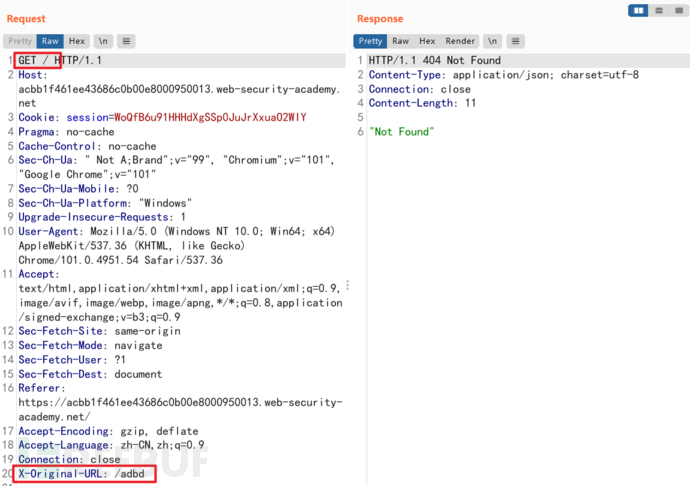Toggle non-printable \n characters in Request
The image size is (690, 486).
[103, 41]
